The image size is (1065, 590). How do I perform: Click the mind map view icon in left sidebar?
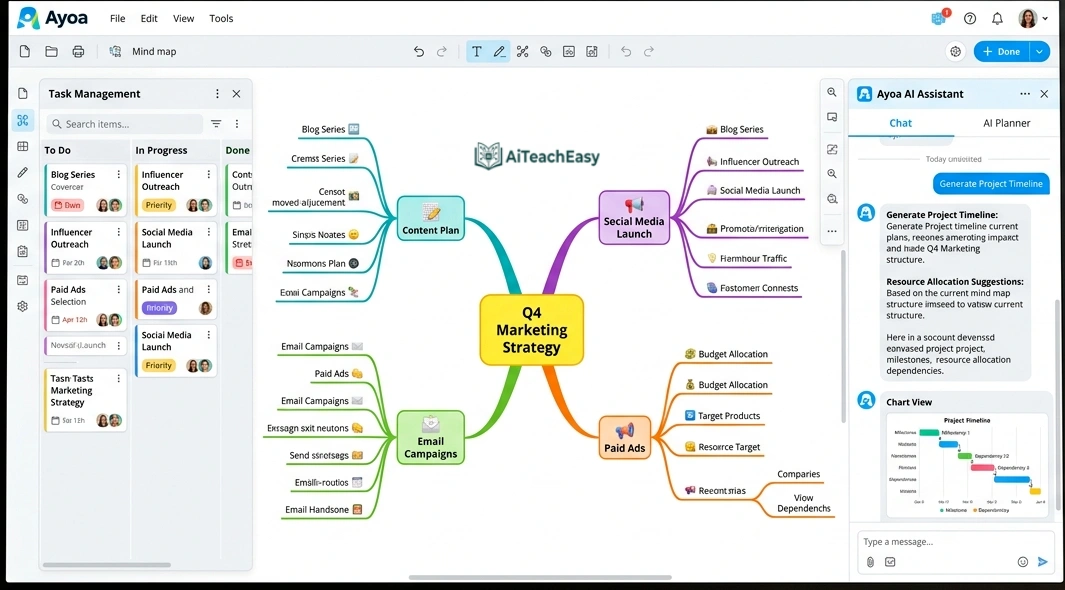[x=23, y=120]
